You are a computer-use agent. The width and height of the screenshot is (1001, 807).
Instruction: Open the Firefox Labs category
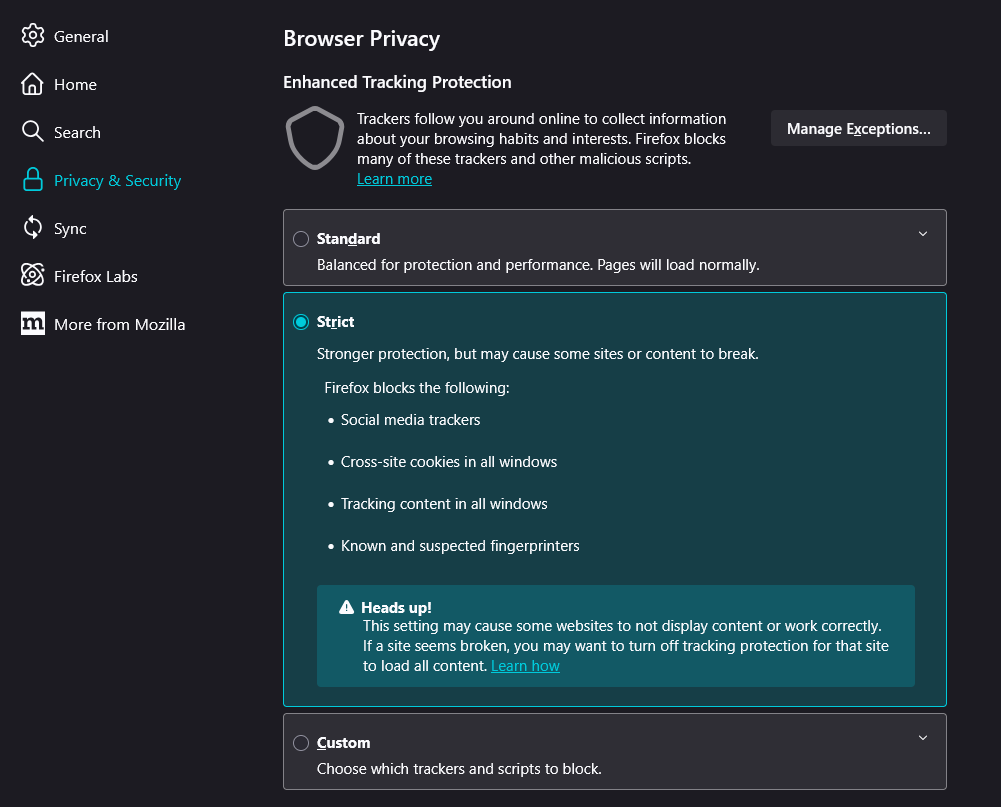[x=80, y=276]
